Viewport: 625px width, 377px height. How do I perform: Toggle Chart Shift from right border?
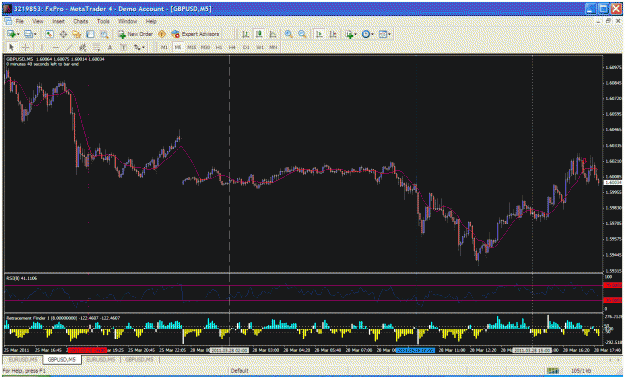(x=332, y=34)
